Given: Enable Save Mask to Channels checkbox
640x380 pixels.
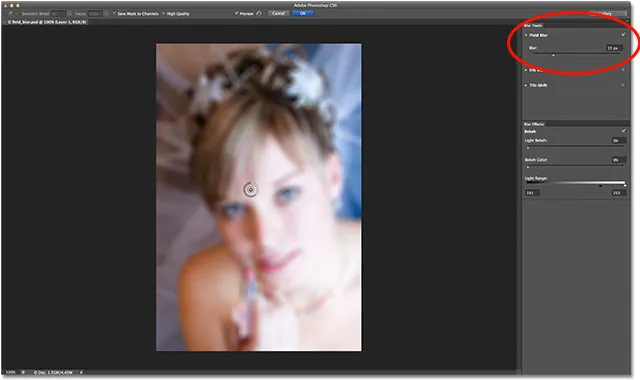Looking at the screenshot, I should point(114,13).
